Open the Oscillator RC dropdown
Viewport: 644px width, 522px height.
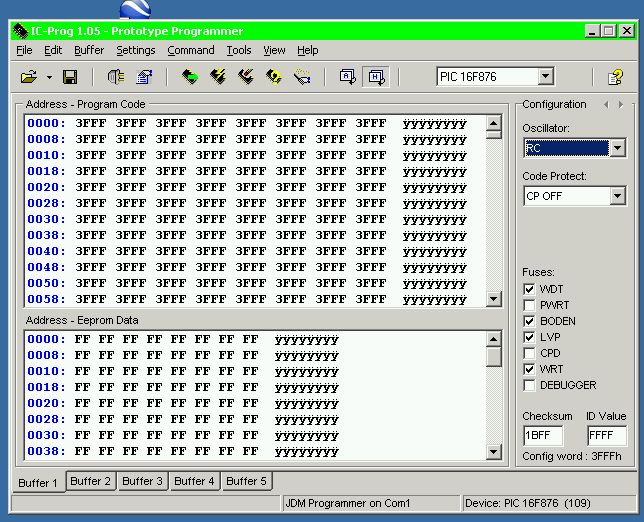[617, 148]
